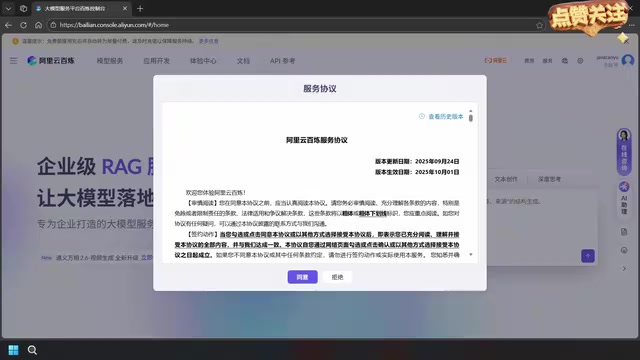Go to the browser home page icon
The image size is (640, 360).
pyautogui.click(x=38, y=25)
